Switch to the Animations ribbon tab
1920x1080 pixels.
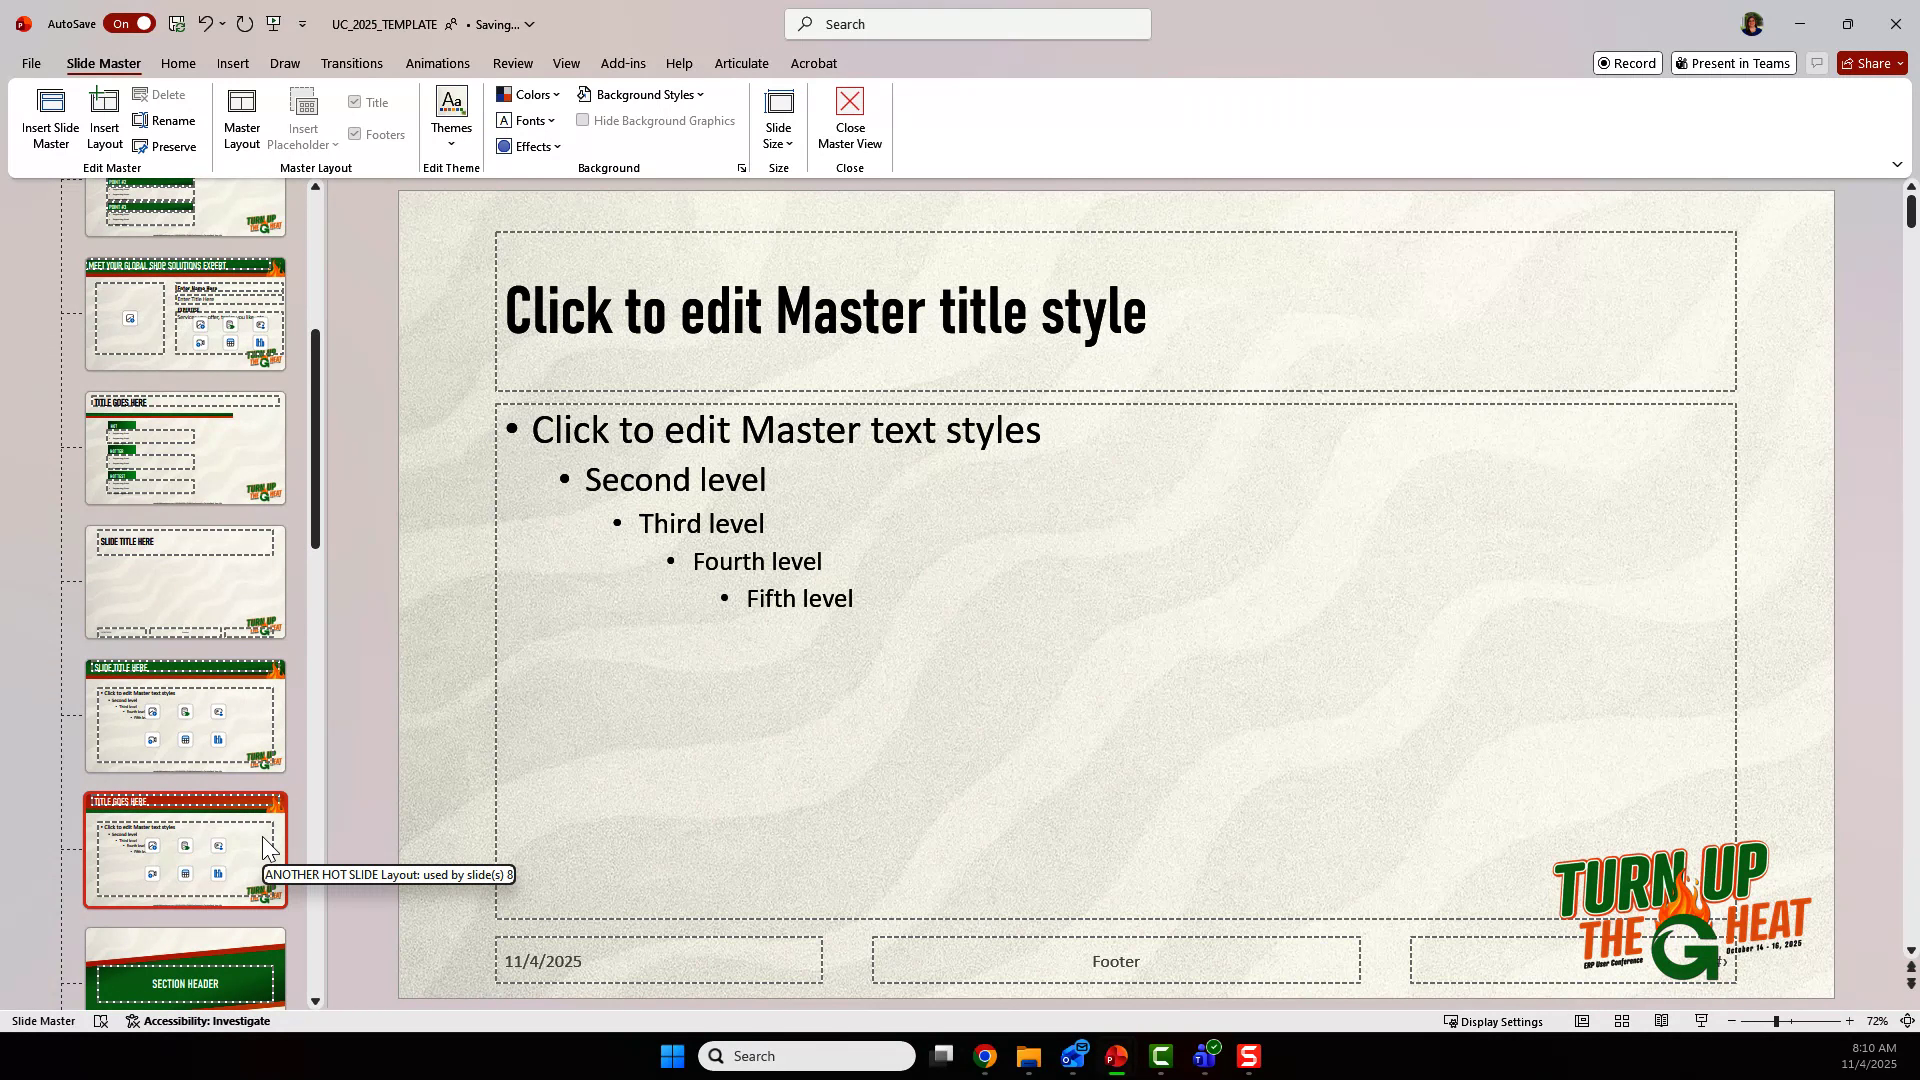click(x=437, y=63)
